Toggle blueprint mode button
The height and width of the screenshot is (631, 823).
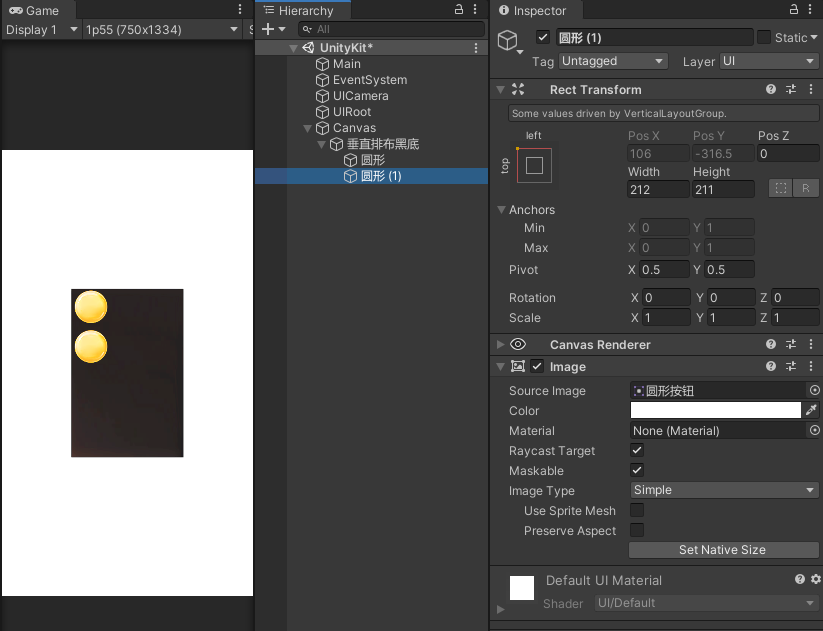tap(780, 188)
